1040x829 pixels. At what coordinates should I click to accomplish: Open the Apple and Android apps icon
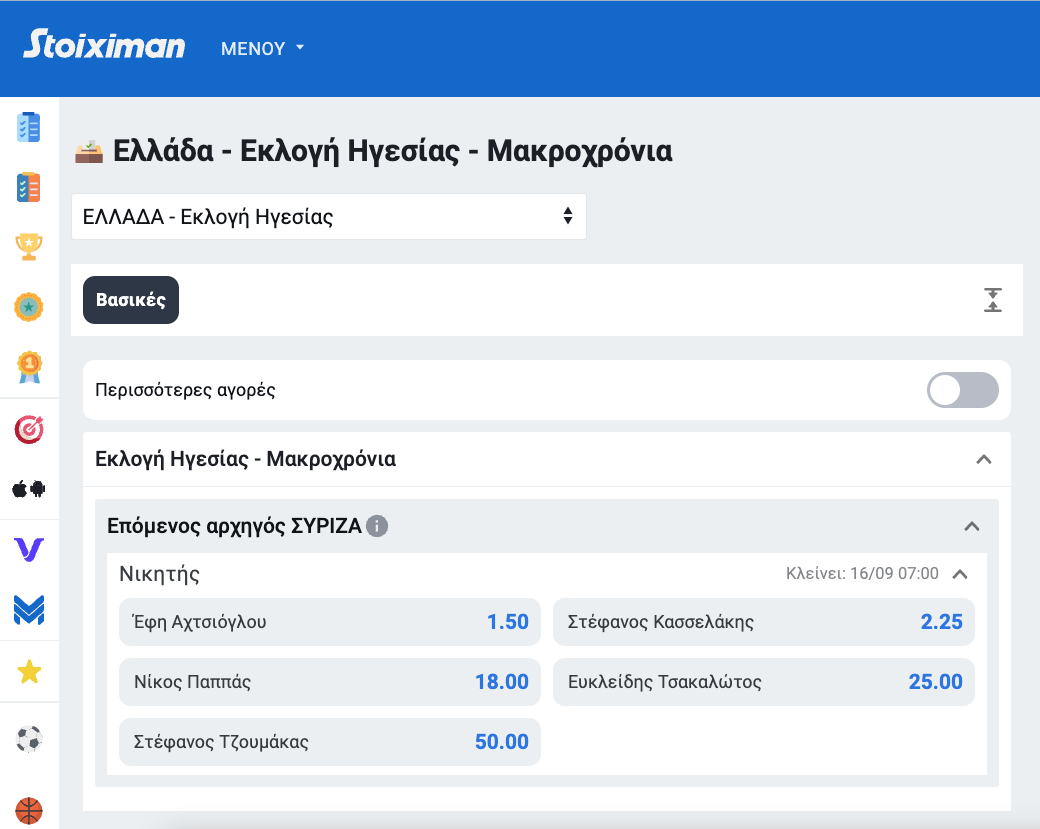pos(29,489)
